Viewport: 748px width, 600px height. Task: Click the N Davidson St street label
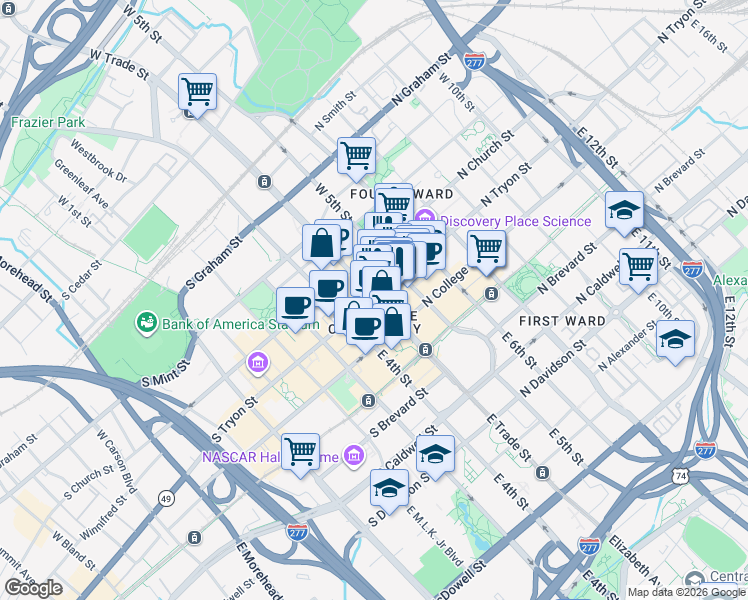[x=553, y=369]
